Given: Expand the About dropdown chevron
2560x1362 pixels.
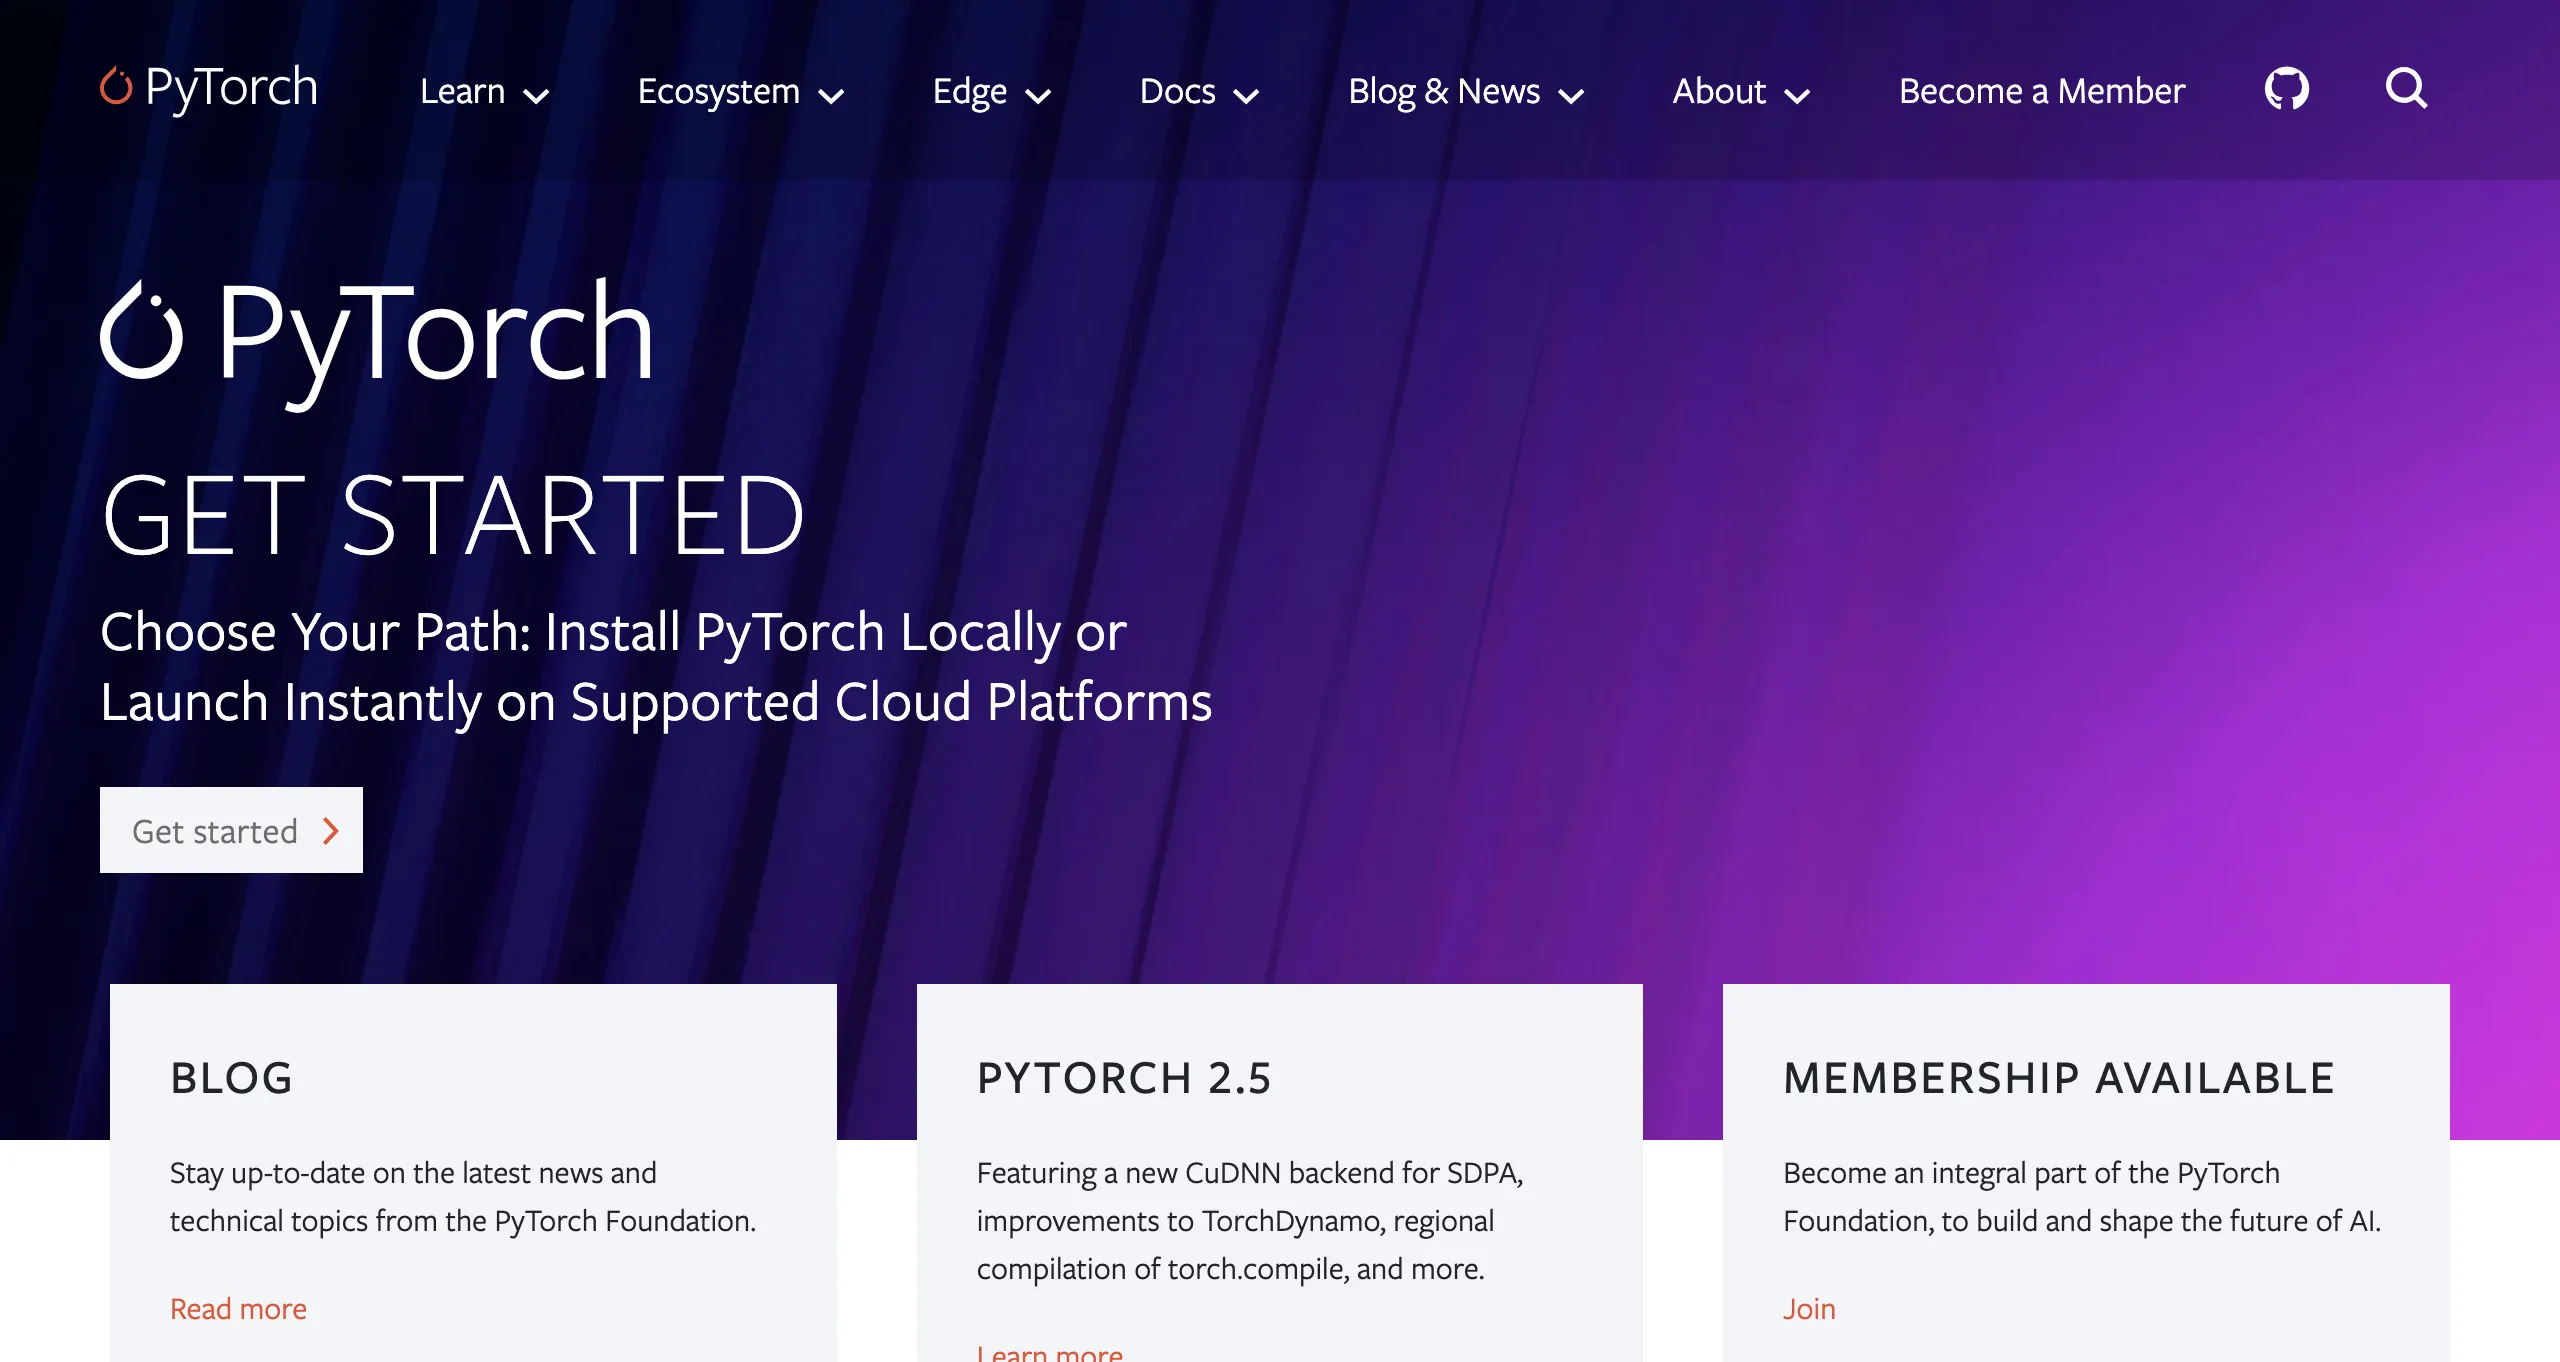Looking at the screenshot, I should click(1797, 96).
